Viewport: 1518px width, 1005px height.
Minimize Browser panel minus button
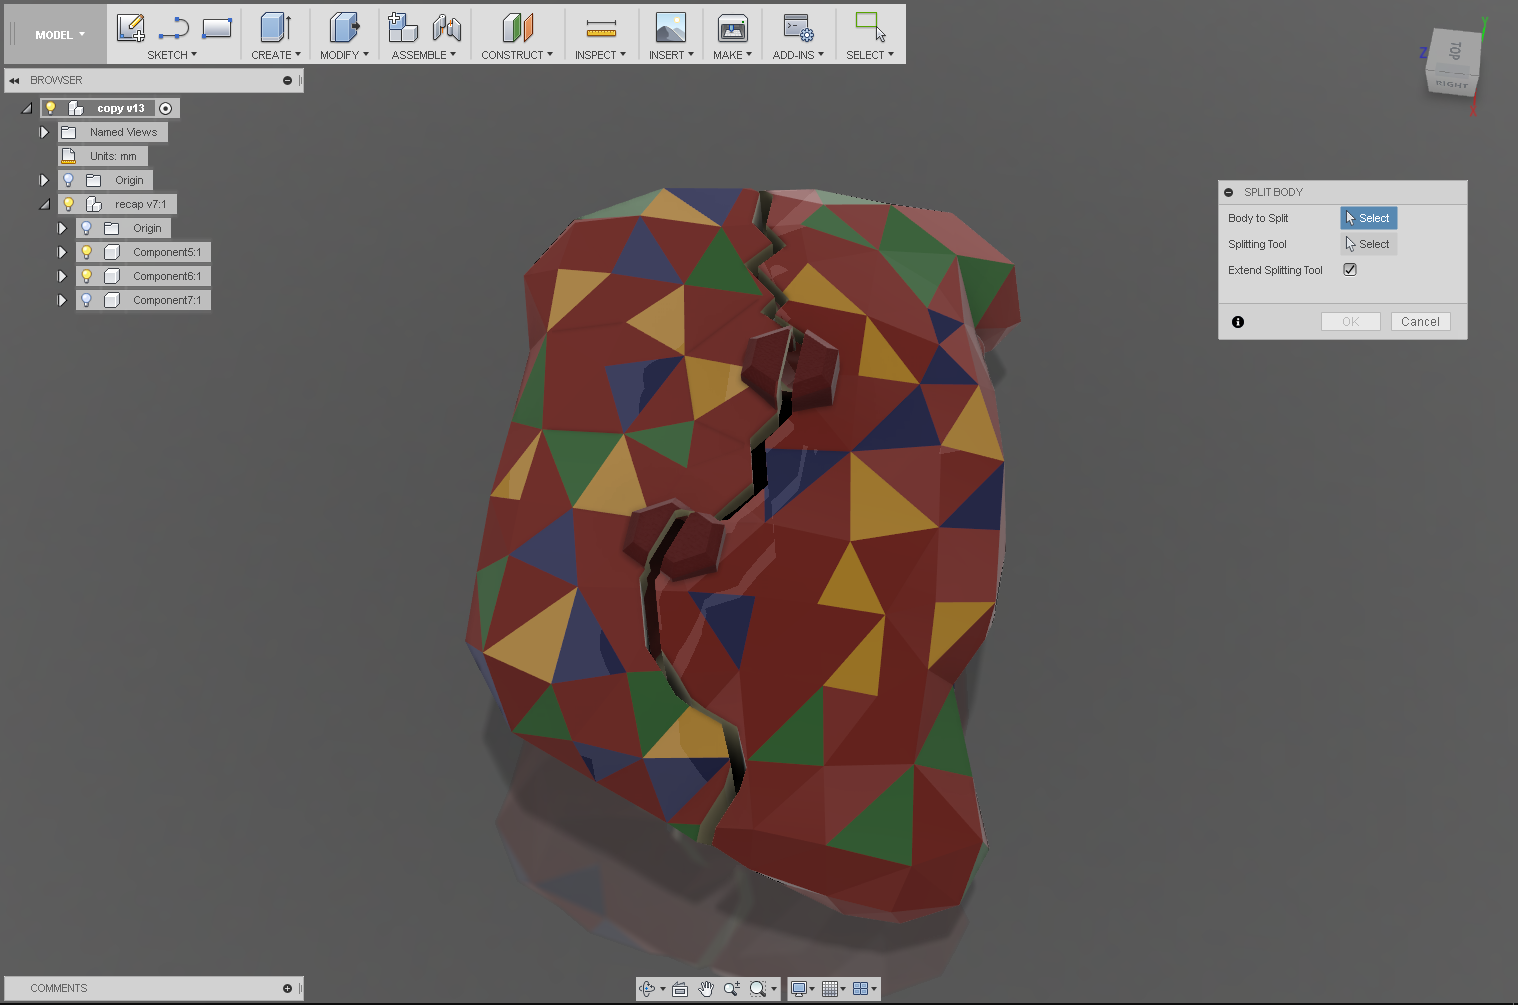pos(287,80)
